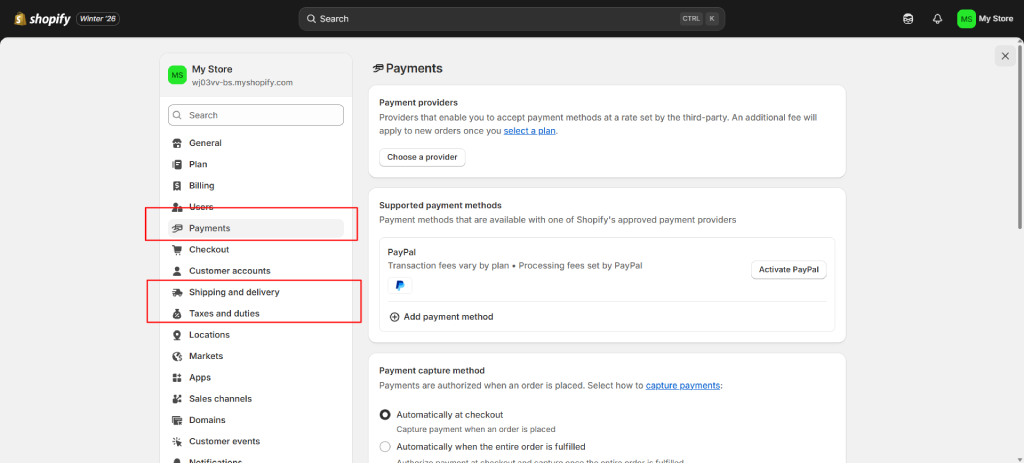1024x463 pixels.
Task: Open Sales channels settings
Action: tap(255, 399)
